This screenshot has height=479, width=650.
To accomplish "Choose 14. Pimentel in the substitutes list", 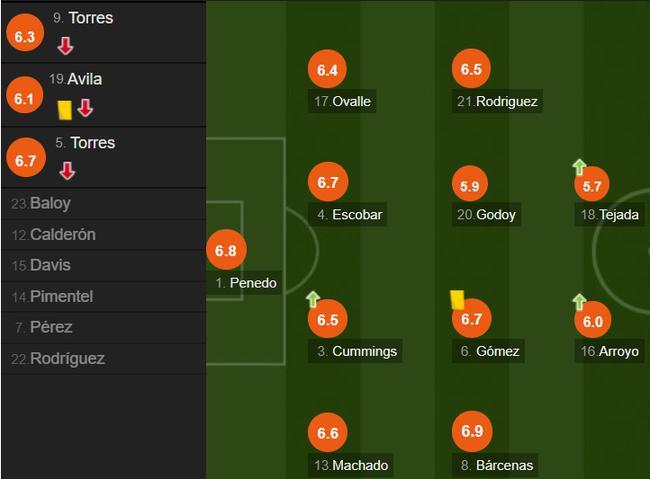I will (104, 297).
